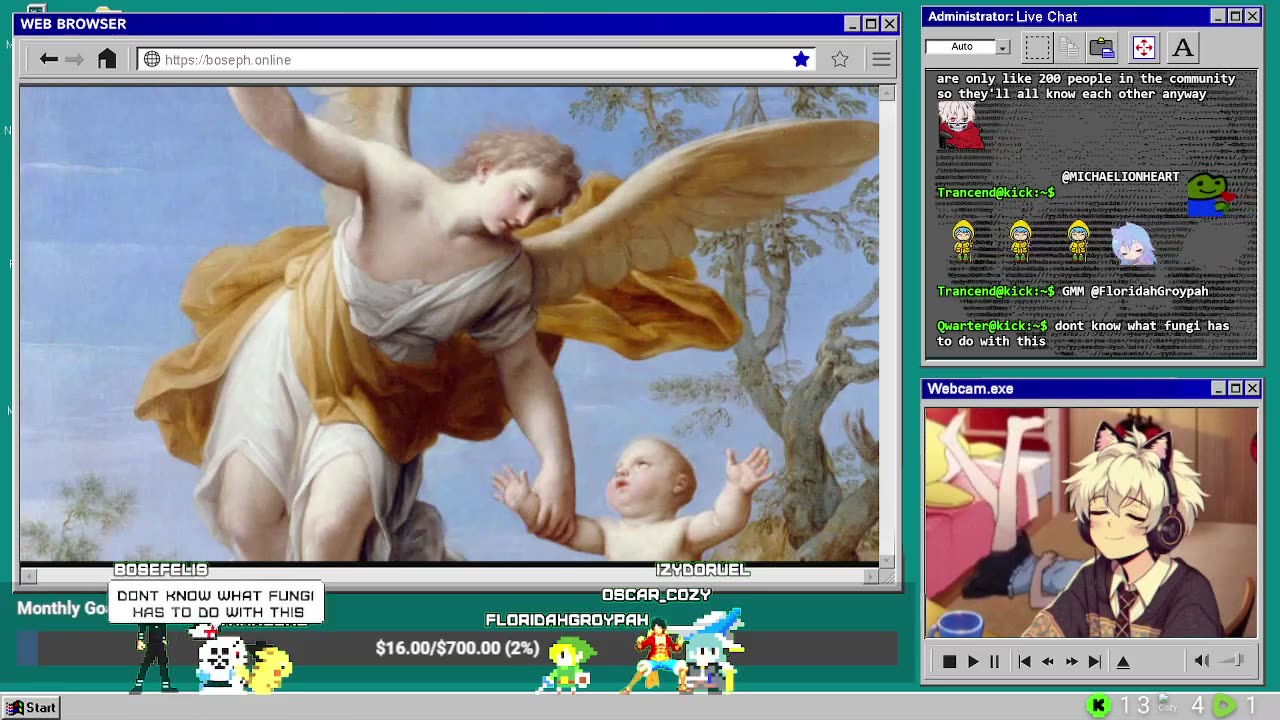Screen dimensions: 1280x720
Task: Click the OSCAR_COZY name label
Action: point(656,595)
